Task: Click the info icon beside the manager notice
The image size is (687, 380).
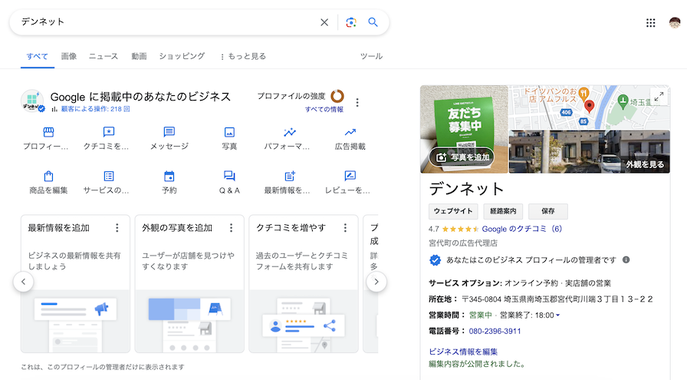Action: (626, 260)
